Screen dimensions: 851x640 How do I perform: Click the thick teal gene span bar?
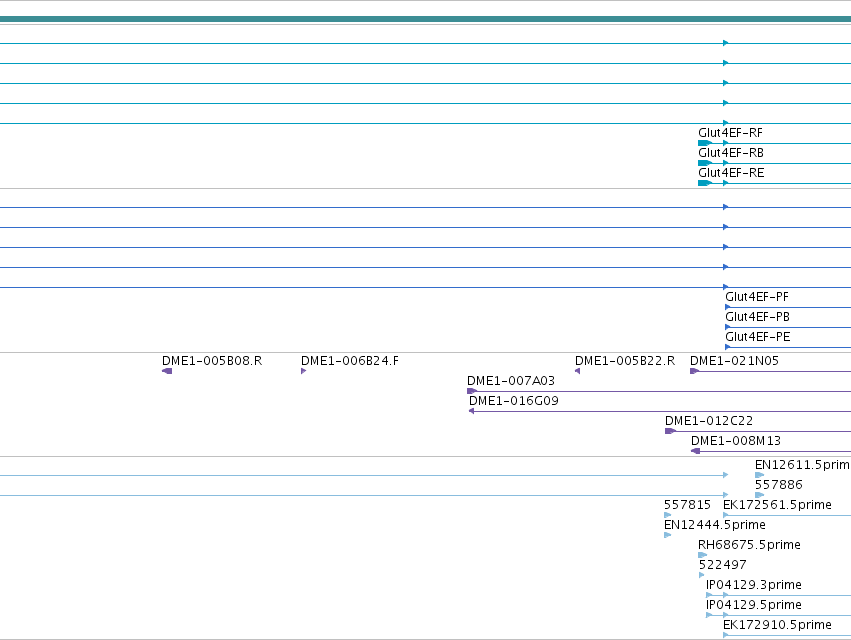point(426,19)
